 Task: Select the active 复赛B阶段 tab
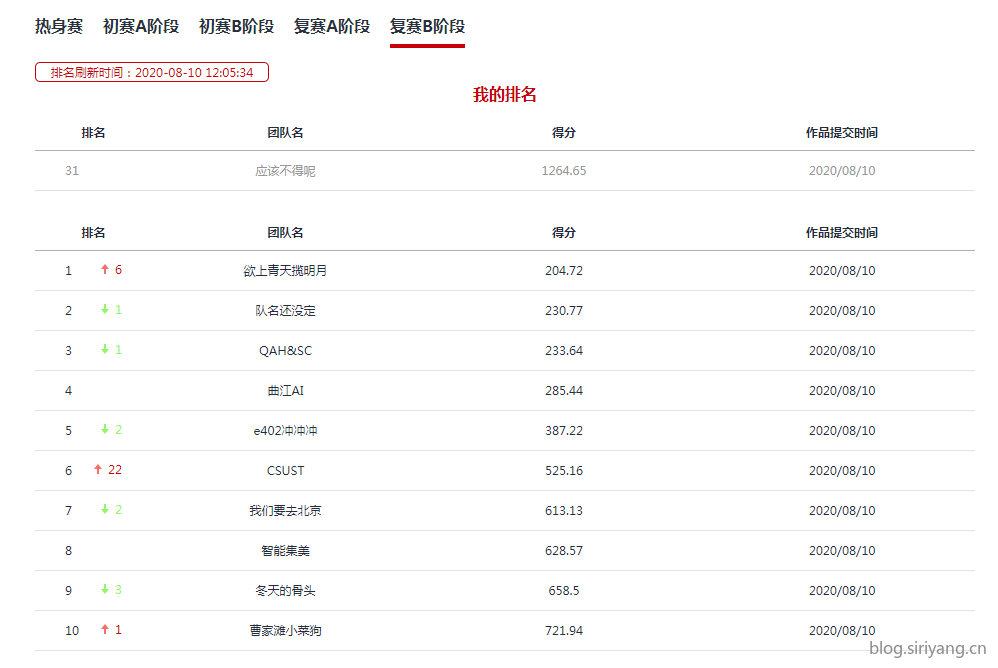[427, 27]
